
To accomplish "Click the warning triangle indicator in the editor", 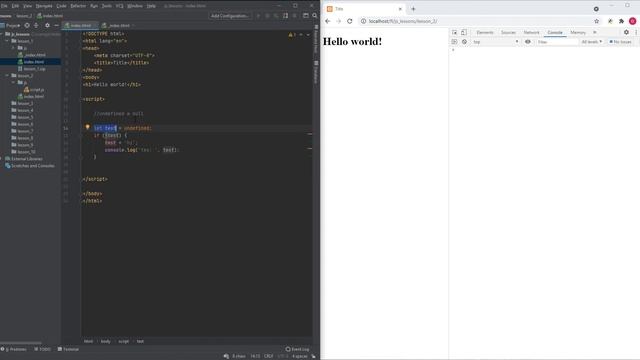I will pos(290,35).
